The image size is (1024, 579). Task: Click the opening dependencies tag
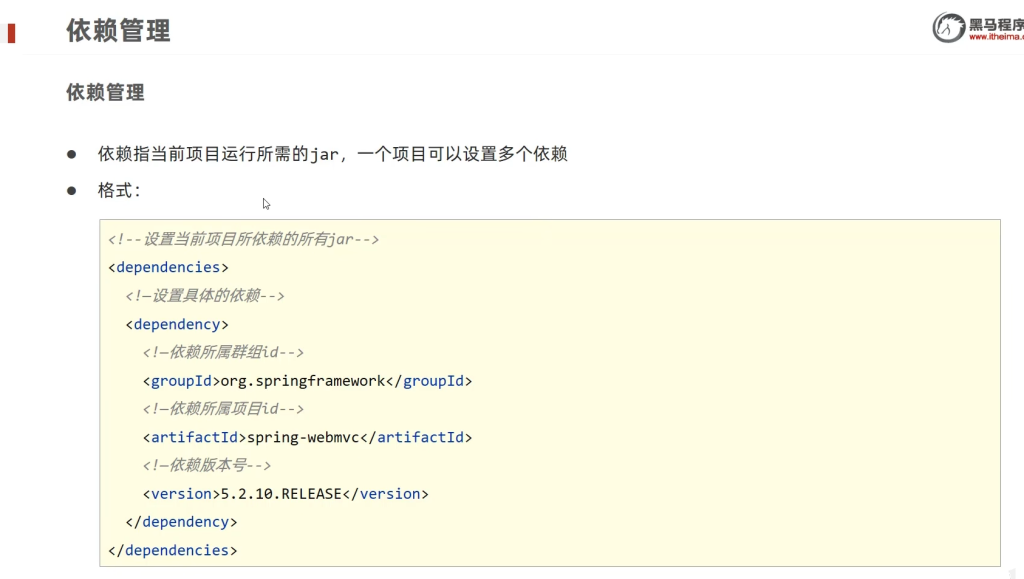click(168, 267)
